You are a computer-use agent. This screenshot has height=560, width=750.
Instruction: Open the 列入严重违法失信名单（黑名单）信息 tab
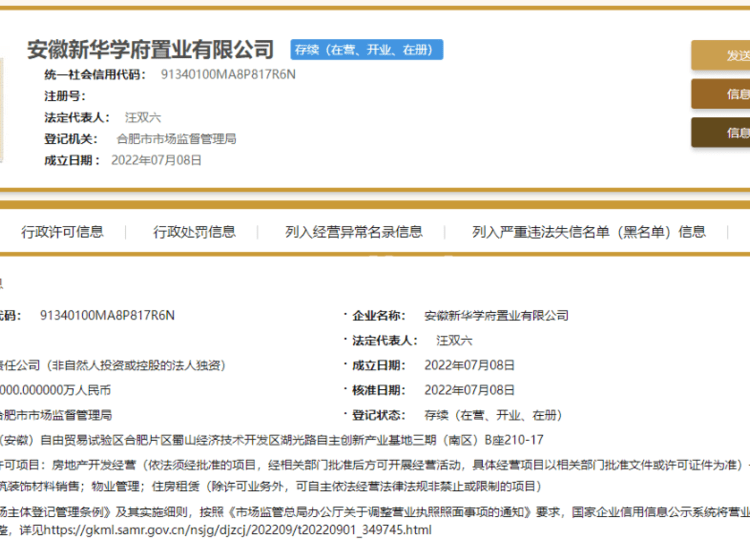click(588, 232)
